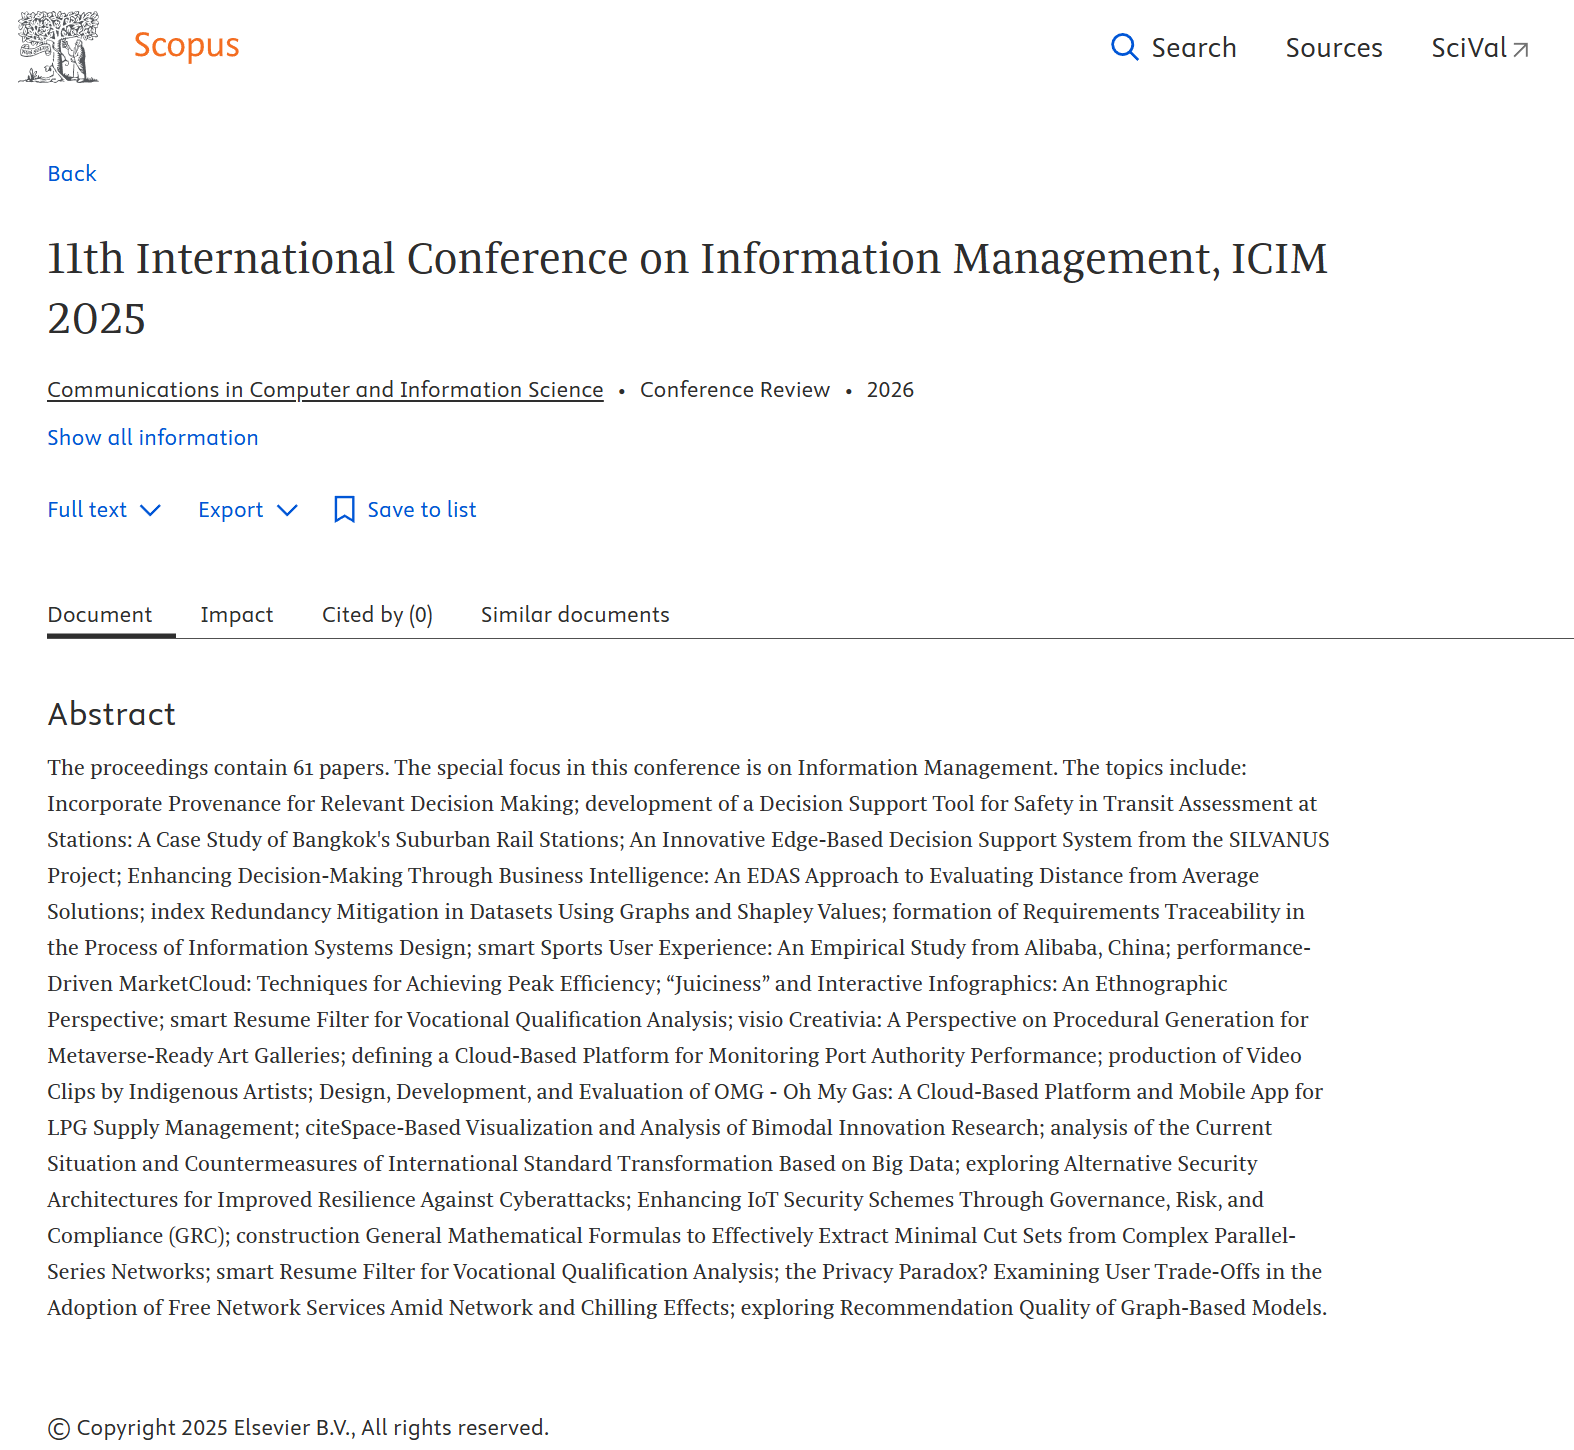The height and width of the screenshot is (1450, 1574).
Task: Click the Save to list text
Action: (x=421, y=510)
